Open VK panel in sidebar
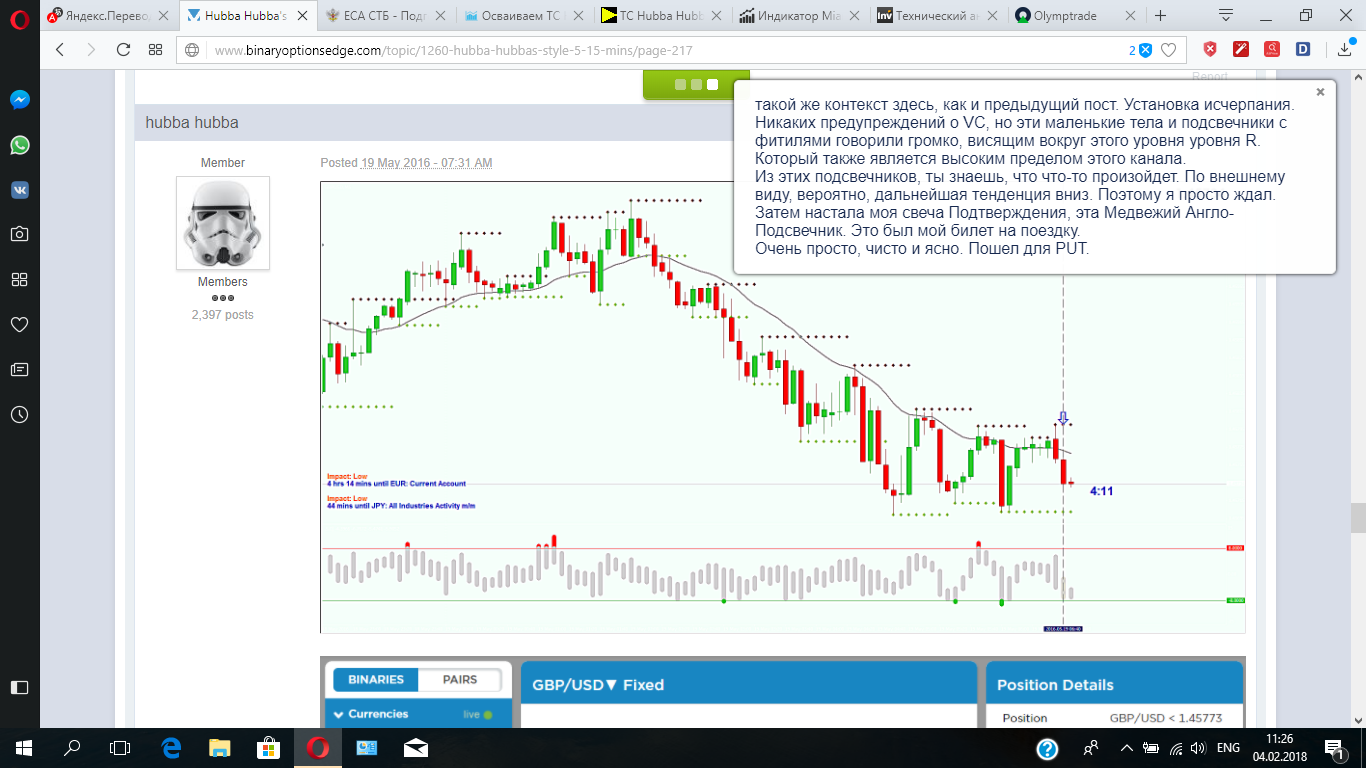Viewport: 1366px width, 768px height. click(20, 190)
